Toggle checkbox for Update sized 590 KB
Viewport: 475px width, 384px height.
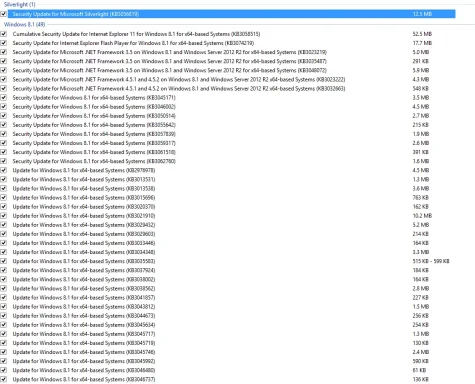(4, 361)
